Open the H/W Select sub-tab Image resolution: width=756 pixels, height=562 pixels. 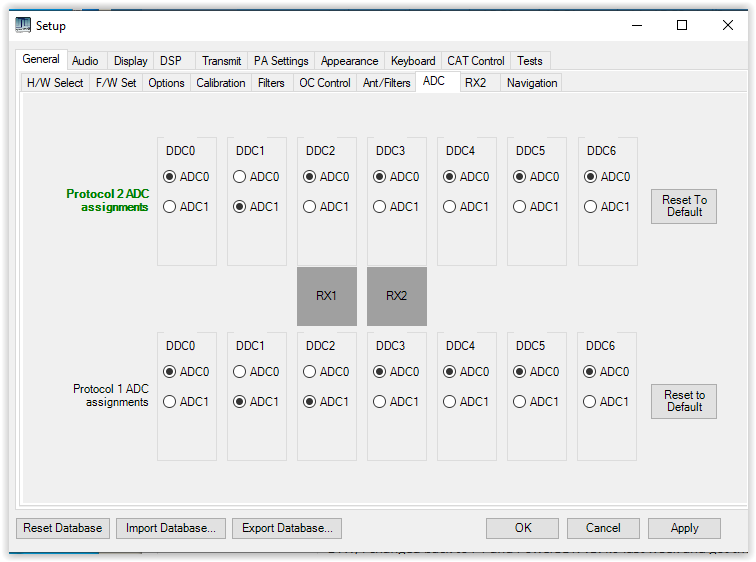tap(55, 83)
